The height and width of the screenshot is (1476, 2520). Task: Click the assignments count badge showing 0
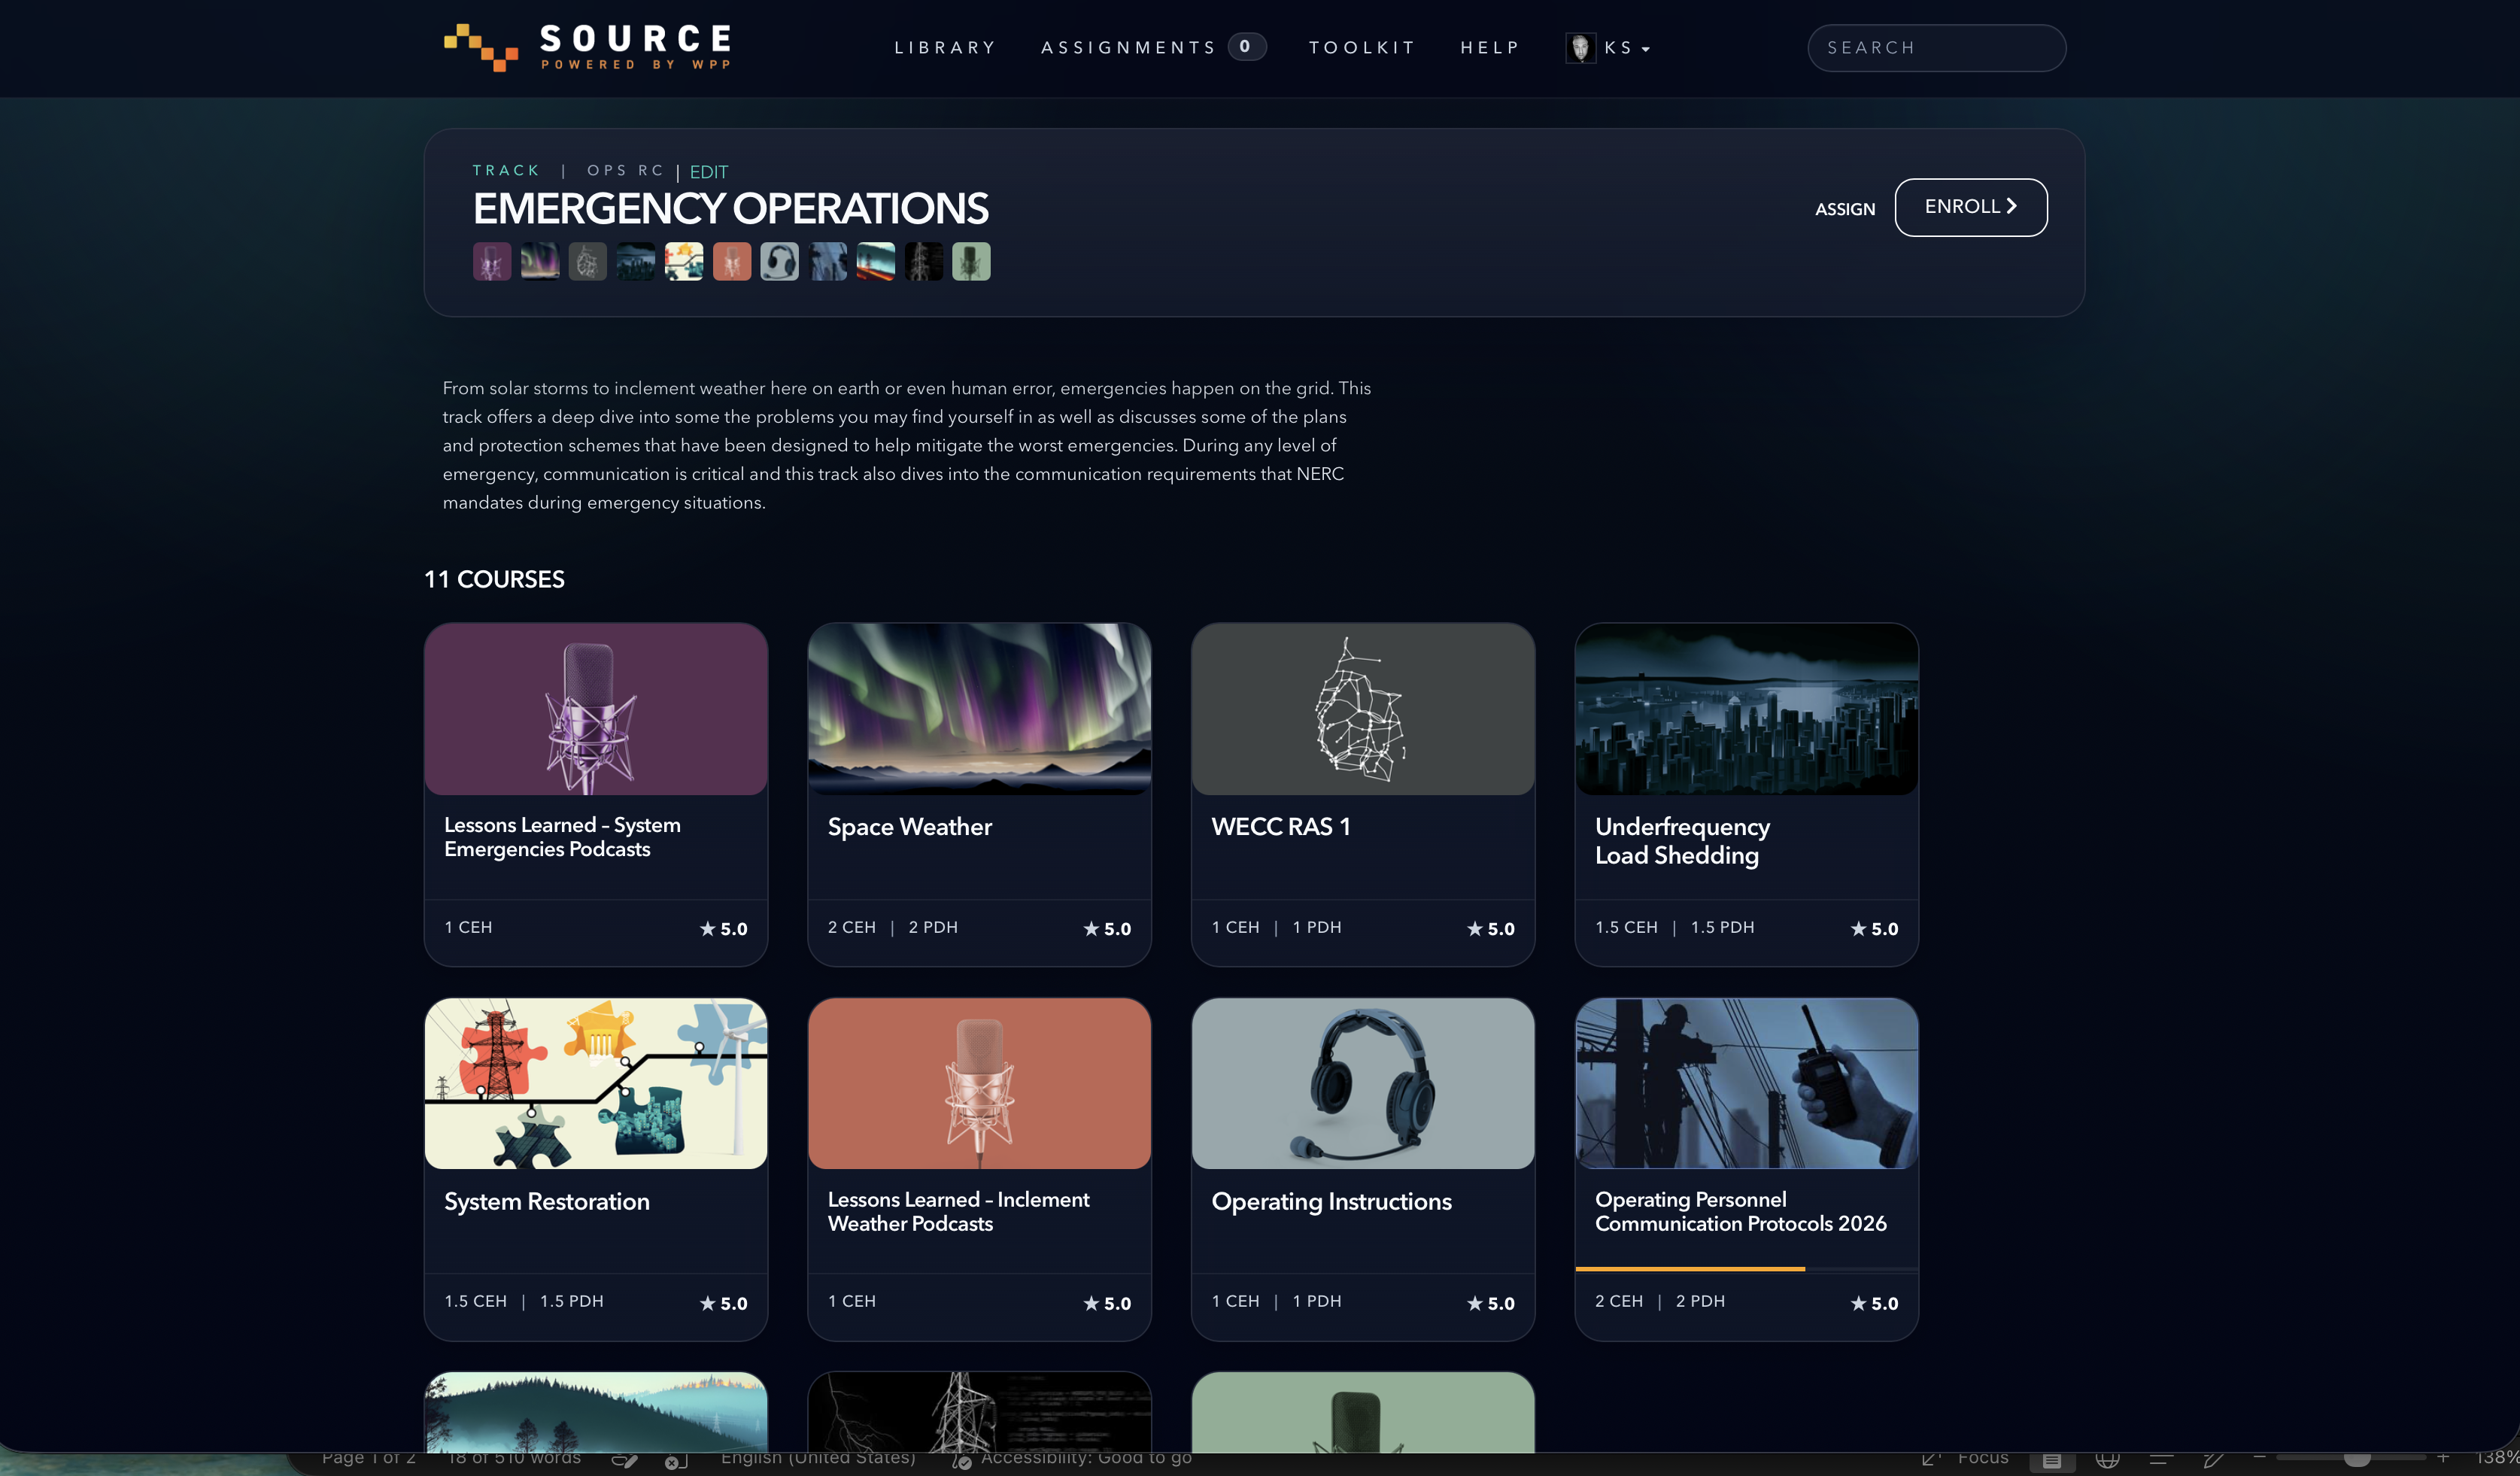tap(1246, 46)
